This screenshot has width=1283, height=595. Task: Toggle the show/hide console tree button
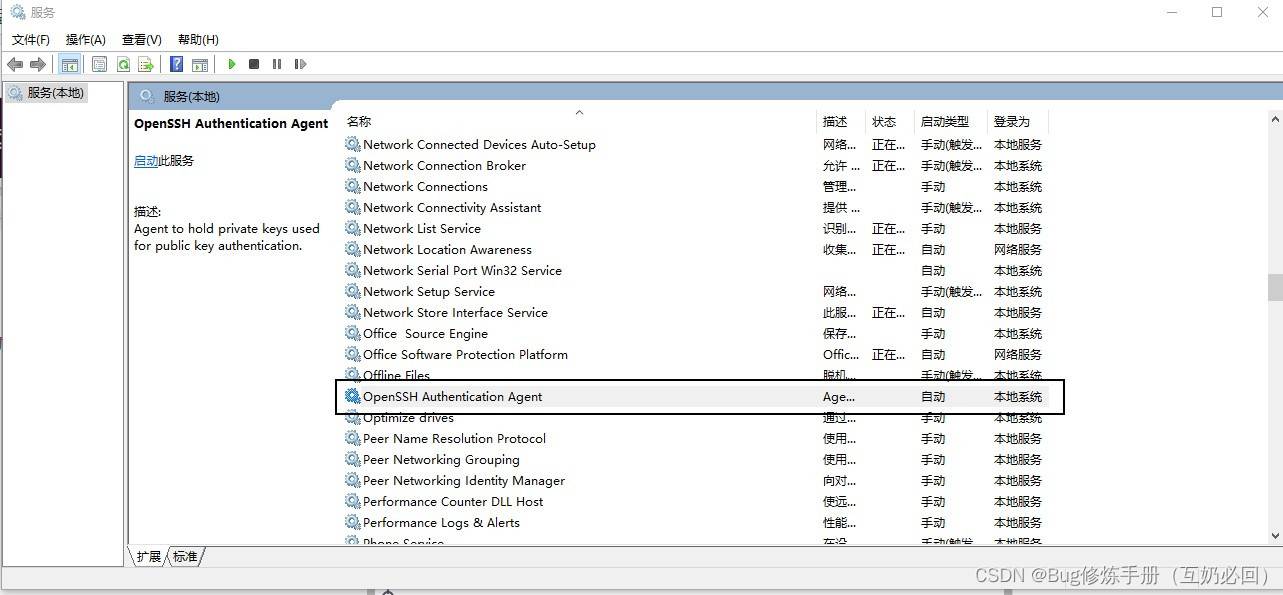point(70,64)
